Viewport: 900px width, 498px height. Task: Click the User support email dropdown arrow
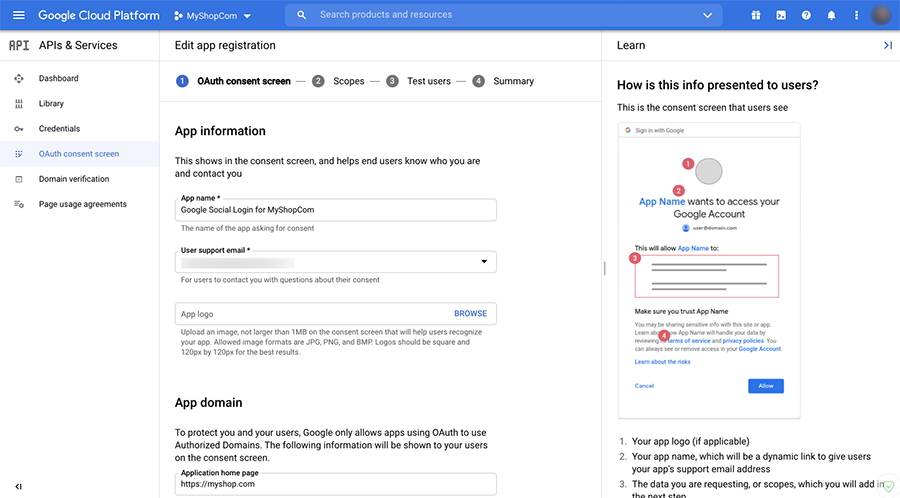[x=484, y=262]
